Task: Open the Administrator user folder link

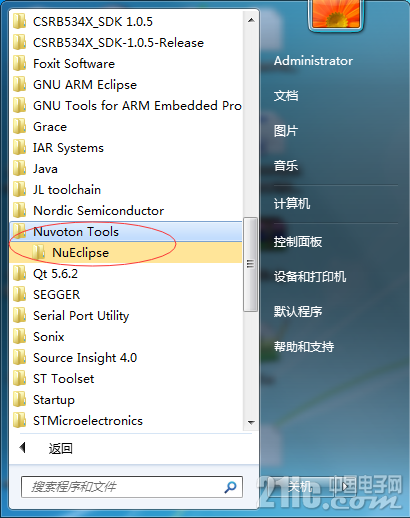Action: click(x=313, y=61)
